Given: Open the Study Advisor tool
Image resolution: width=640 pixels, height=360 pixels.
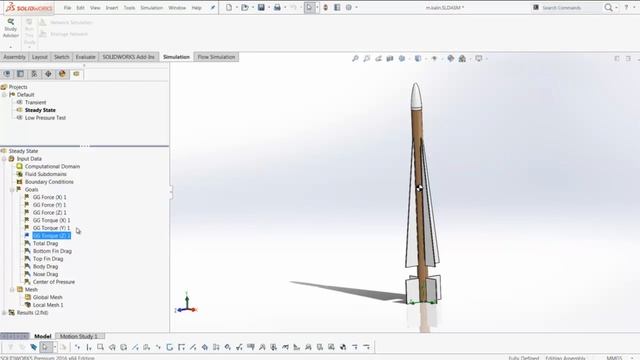Looking at the screenshot, I should (x=11, y=29).
